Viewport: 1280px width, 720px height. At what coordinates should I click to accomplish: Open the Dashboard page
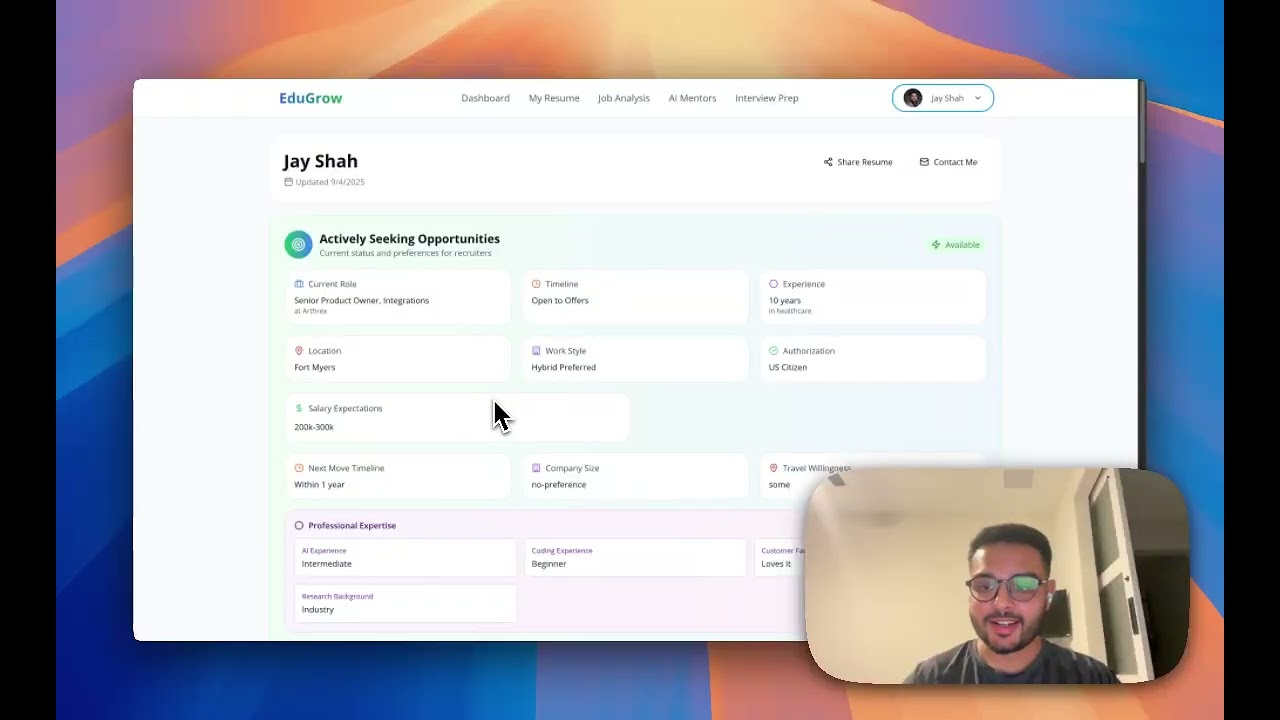[485, 98]
